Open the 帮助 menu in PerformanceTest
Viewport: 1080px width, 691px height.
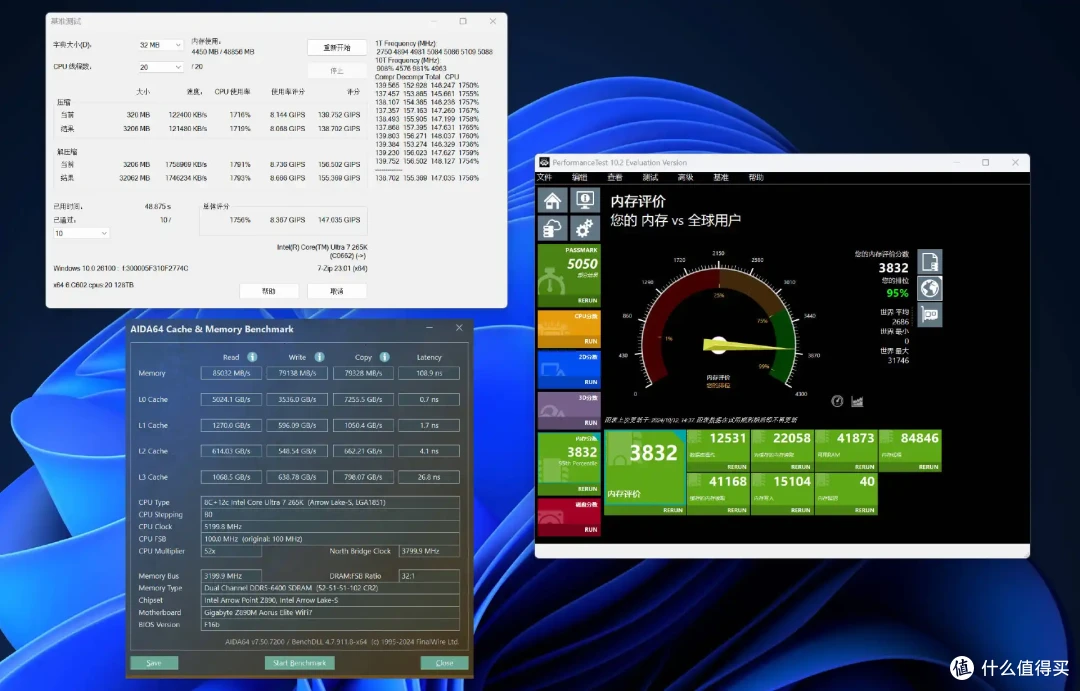pyautogui.click(x=756, y=177)
